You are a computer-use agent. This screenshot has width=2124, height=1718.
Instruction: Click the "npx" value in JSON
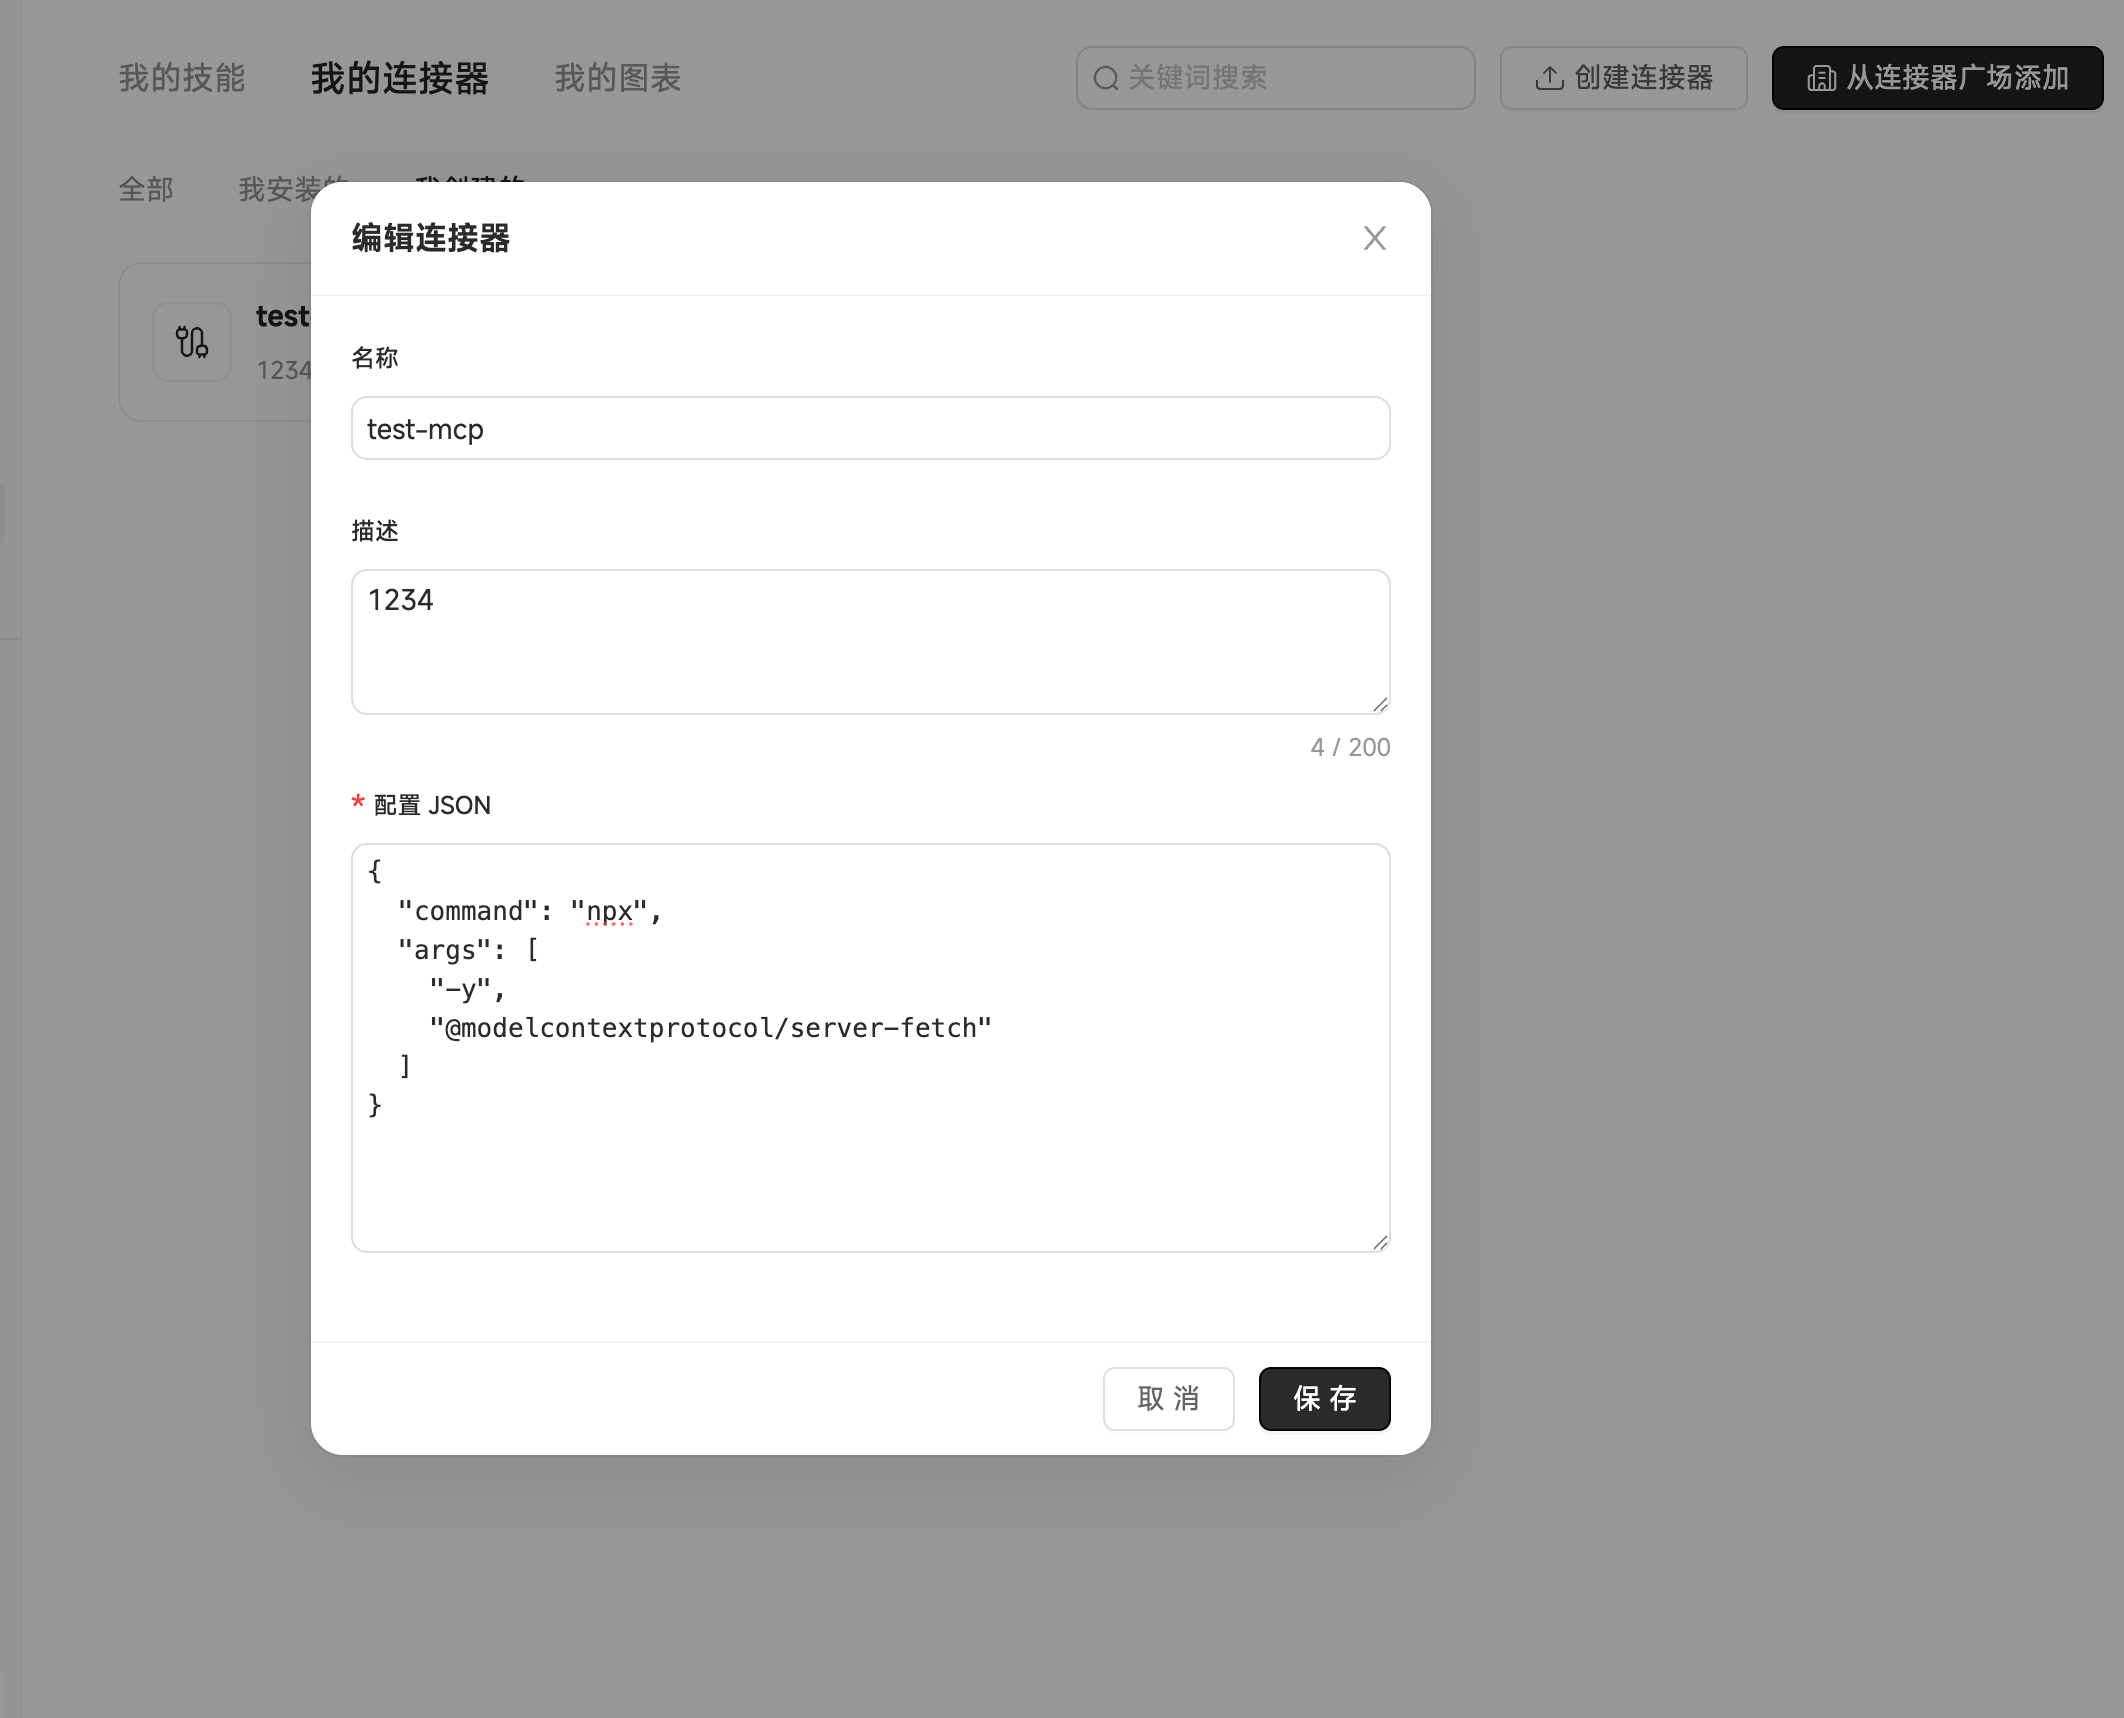(609, 911)
